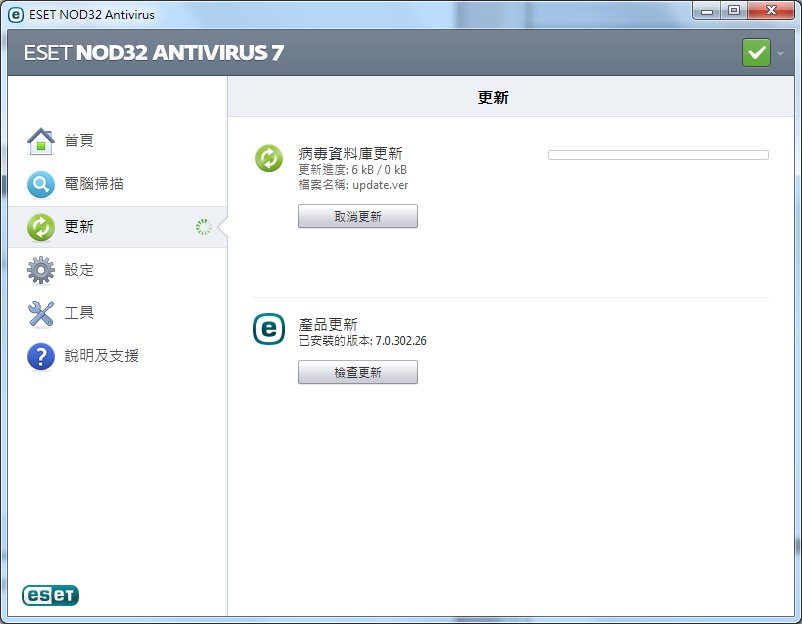Expand dropdown arrow beside status checkmark

780,53
